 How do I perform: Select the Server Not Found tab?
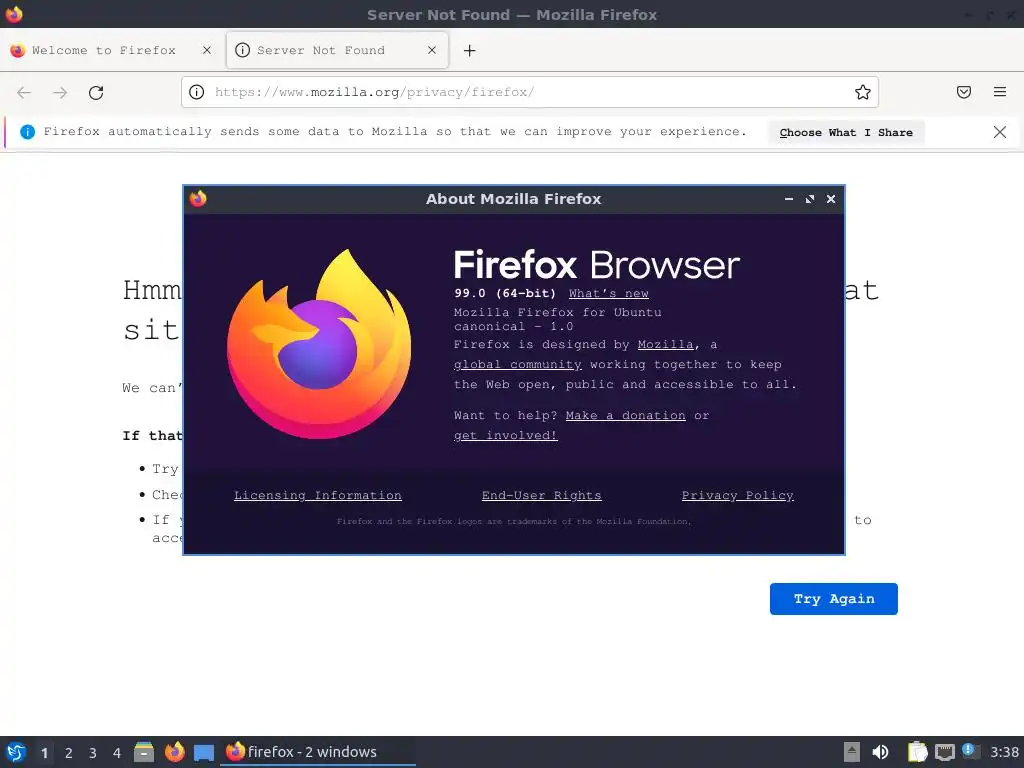pyautogui.click(x=337, y=50)
